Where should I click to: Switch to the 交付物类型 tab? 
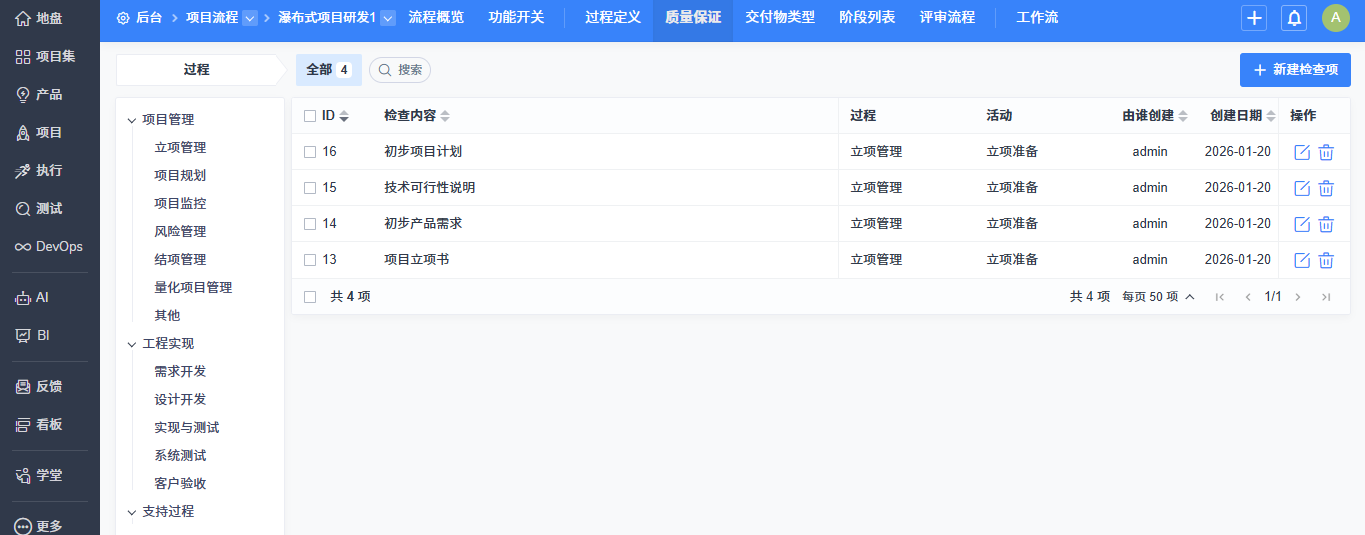779,18
